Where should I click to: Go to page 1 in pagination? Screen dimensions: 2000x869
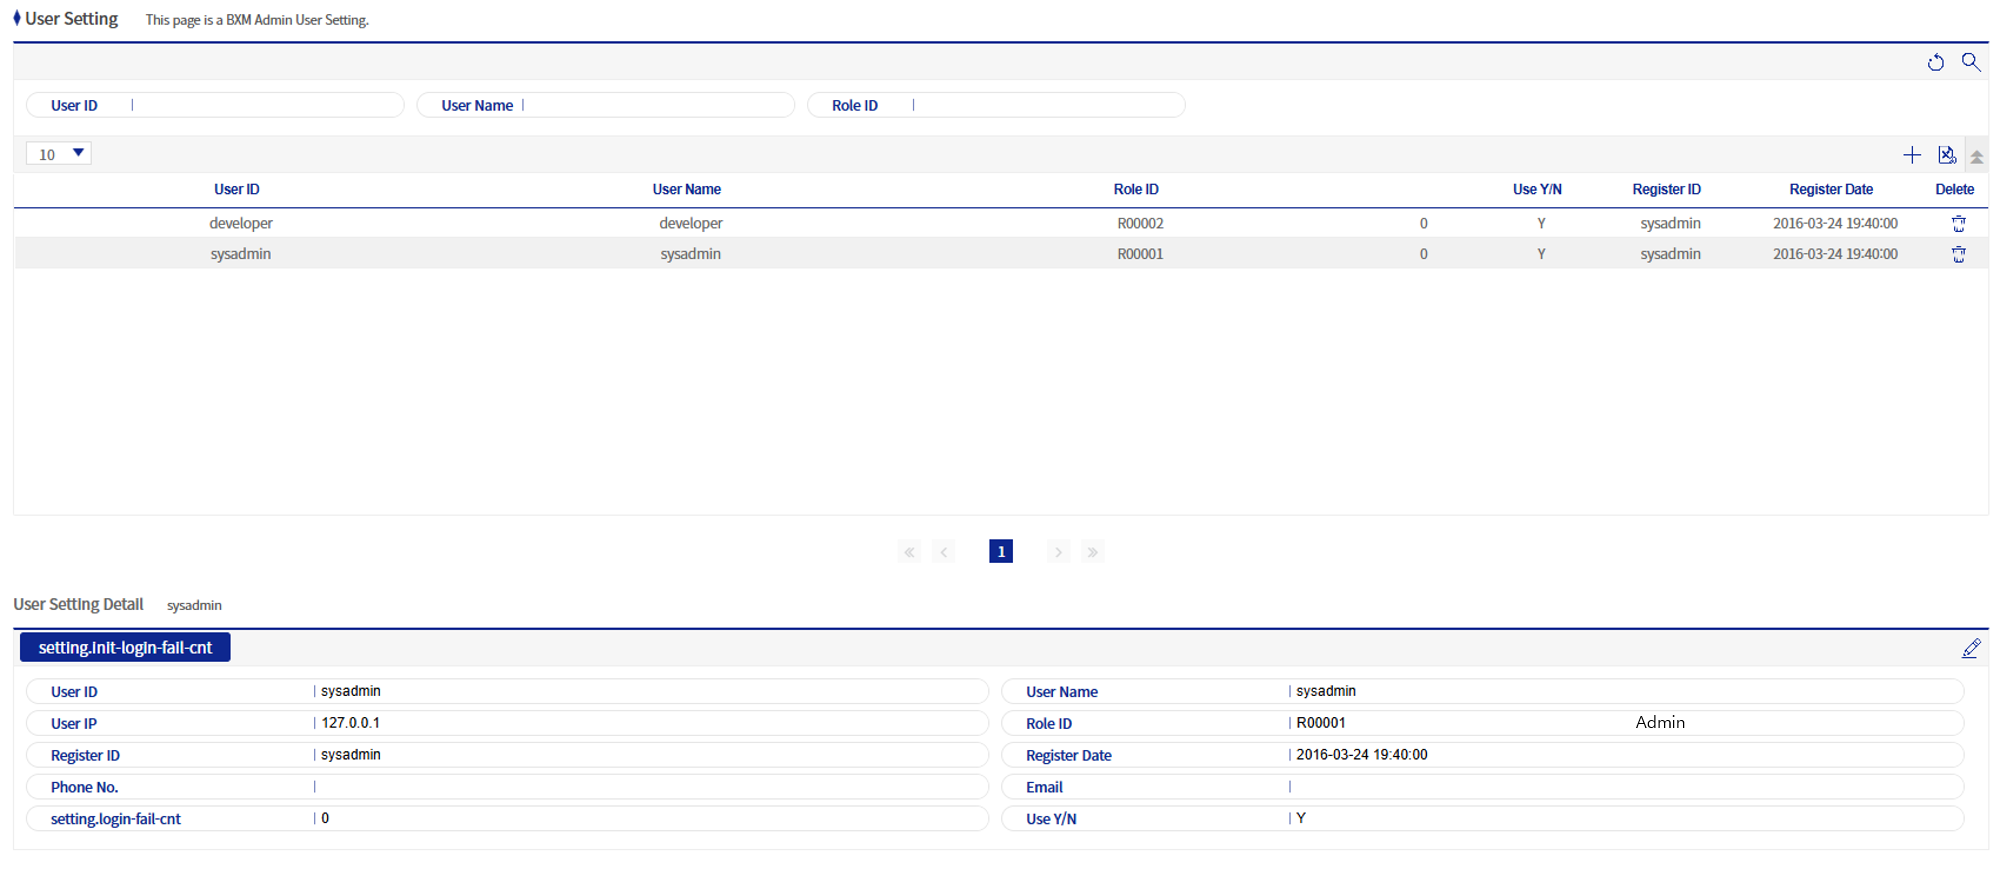pyautogui.click(x=1000, y=552)
